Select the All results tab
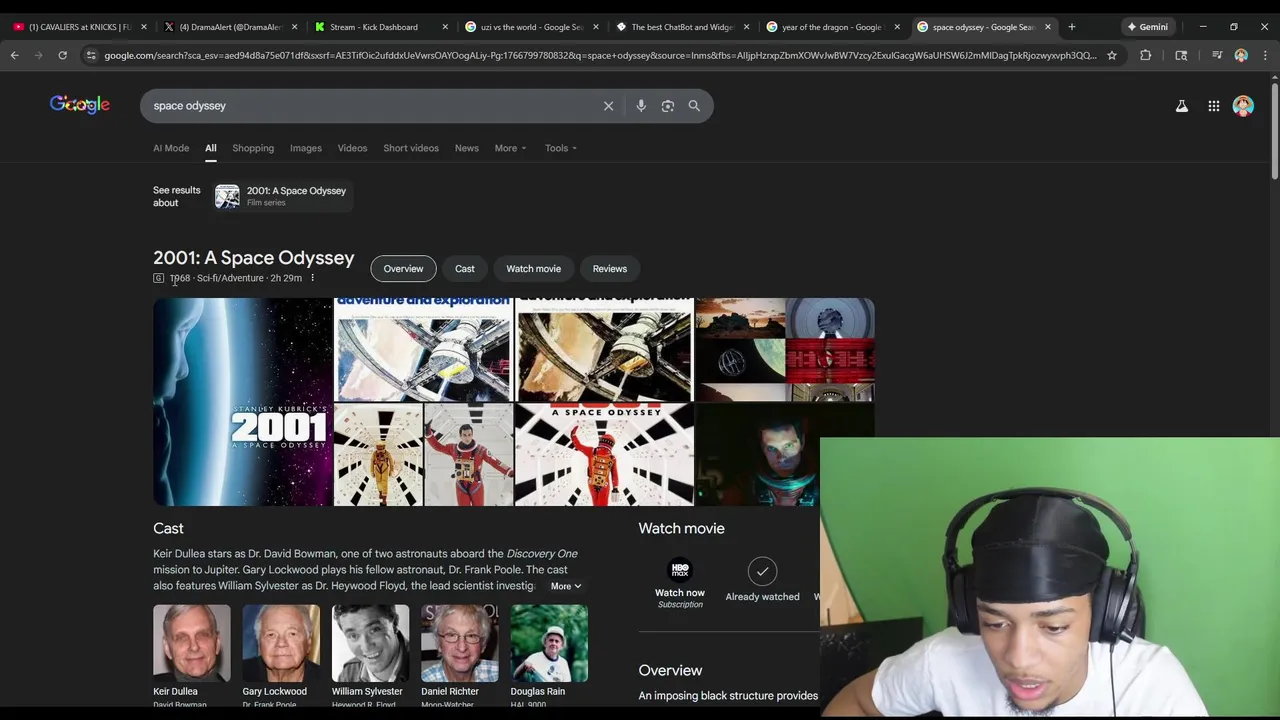1280x720 pixels. click(211, 148)
